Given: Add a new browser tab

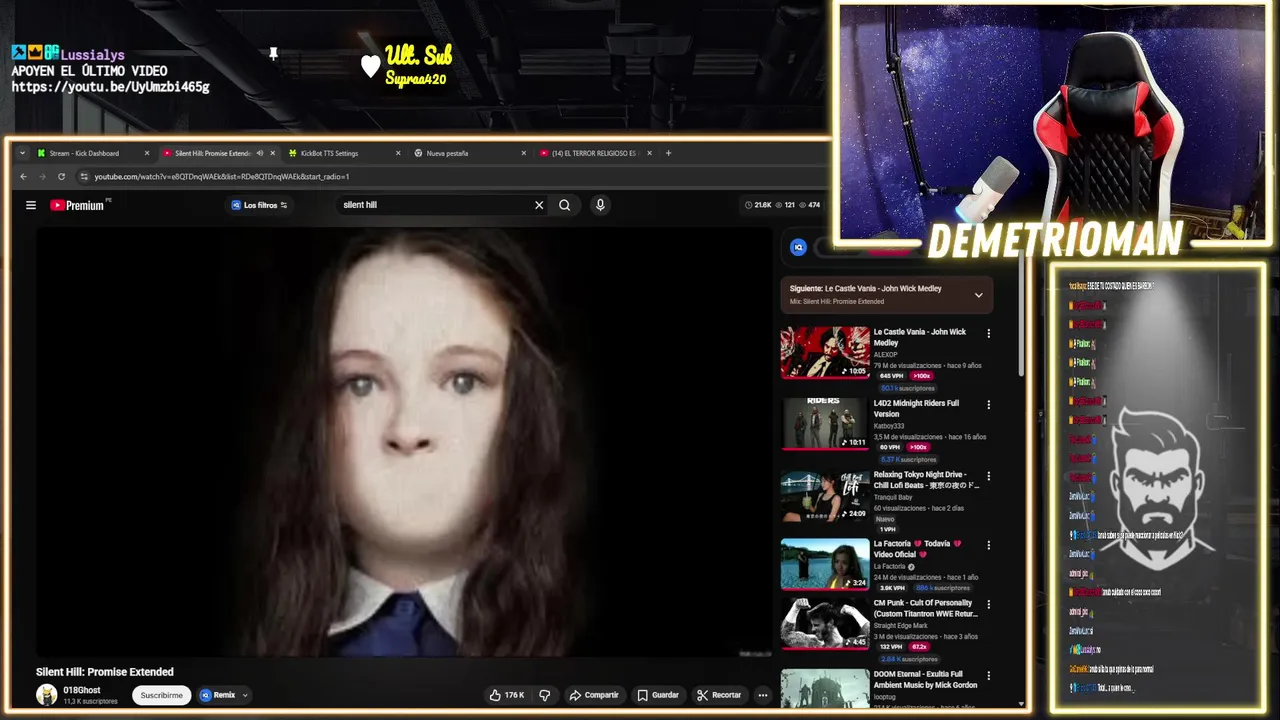Looking at the screenshot, I should 668,153.
